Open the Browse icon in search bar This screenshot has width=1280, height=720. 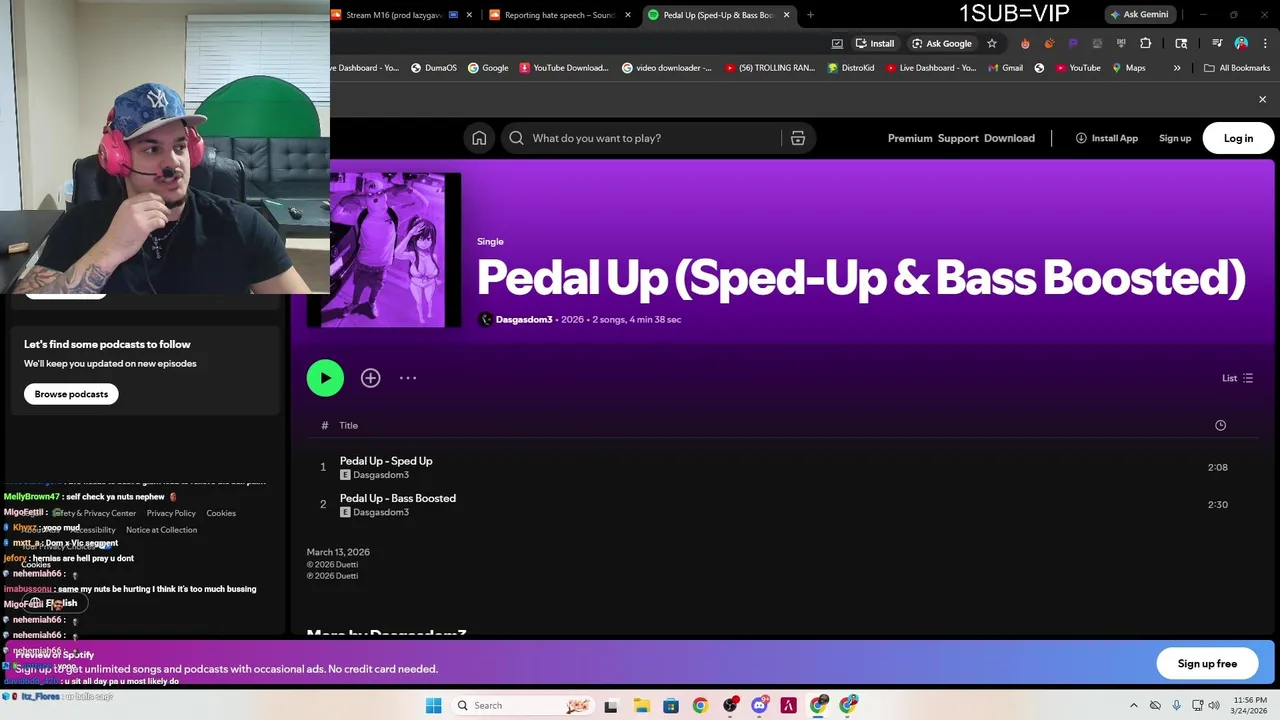(798, 138)
